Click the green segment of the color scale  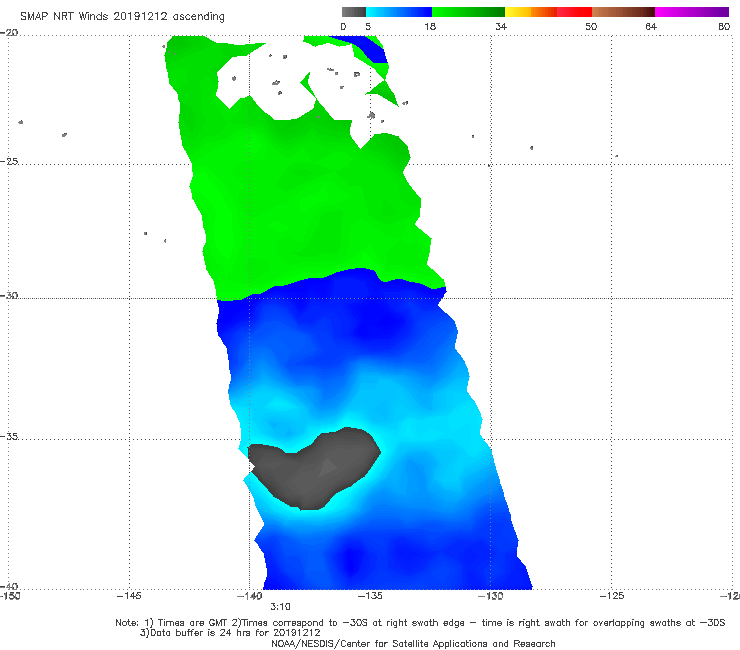(468, 12)
